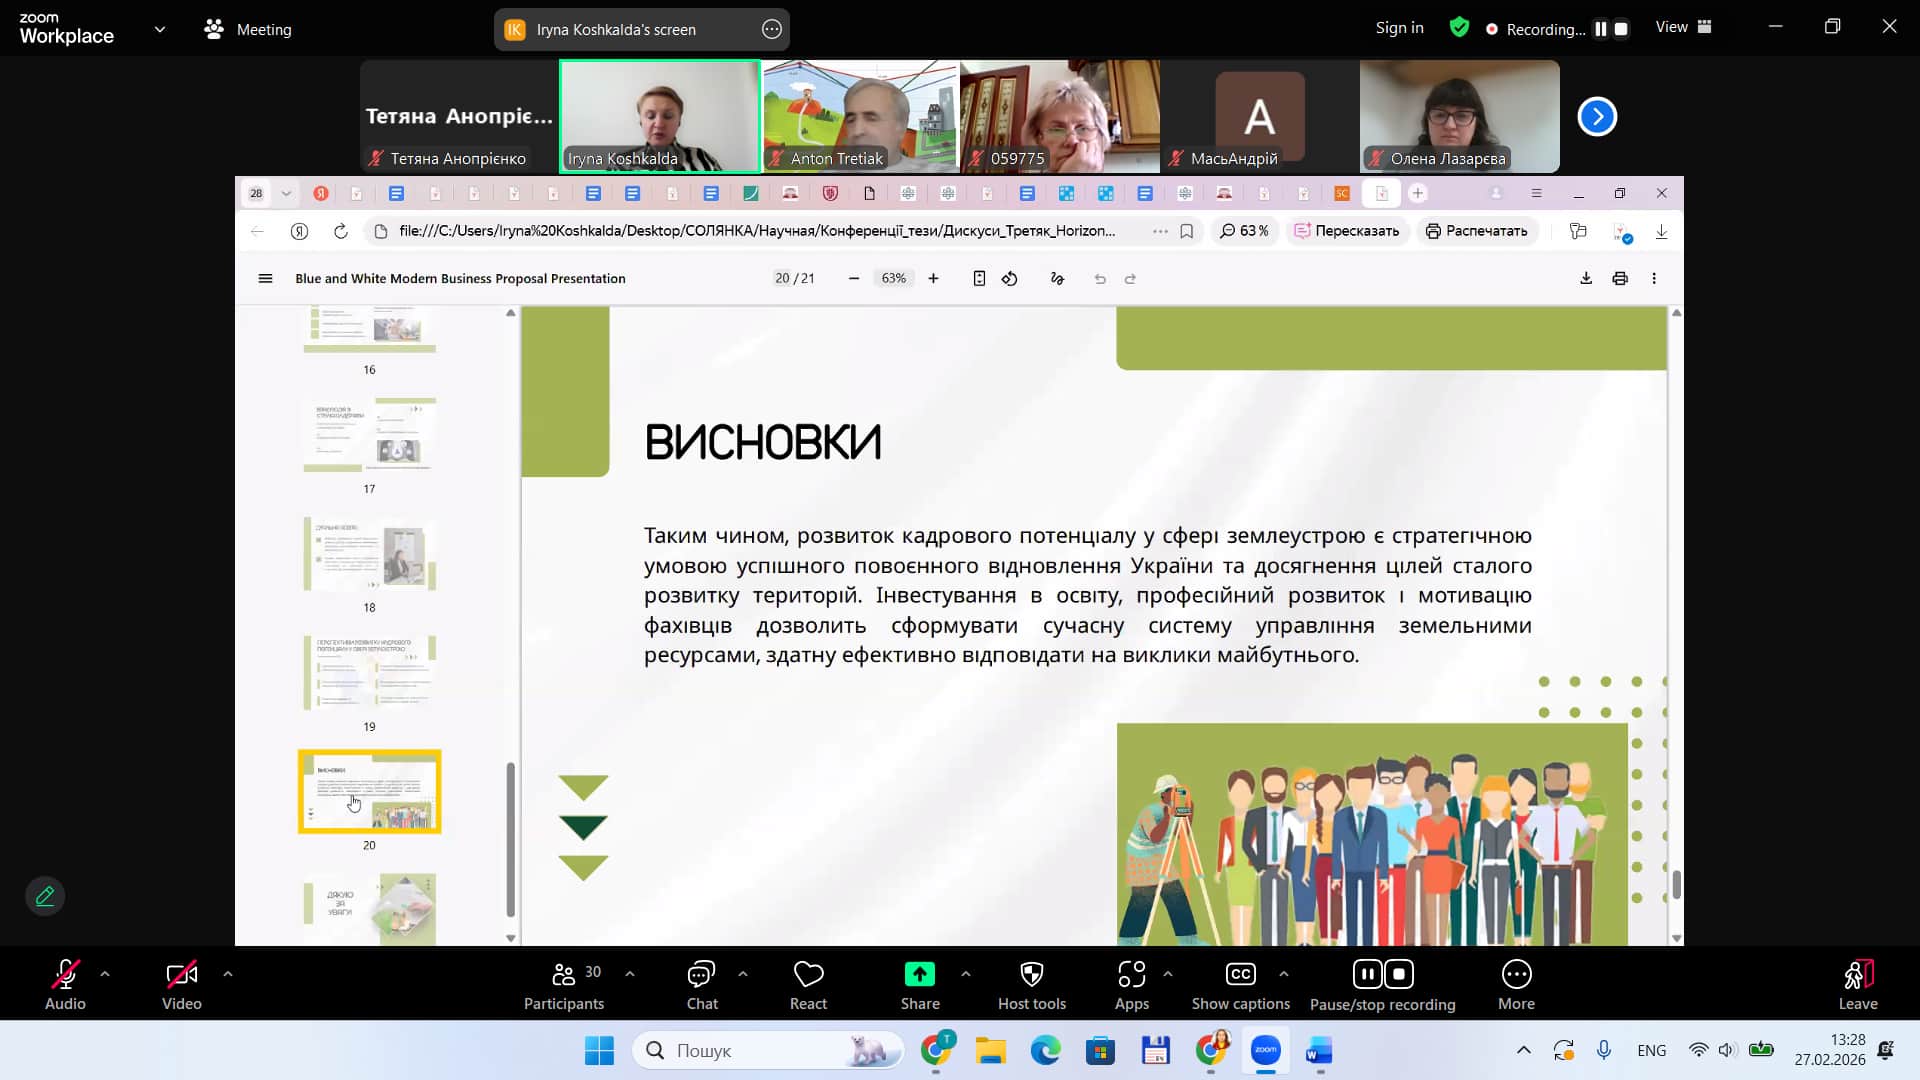
Task: Turn on the Video camera
Action: tap(181, 975)
